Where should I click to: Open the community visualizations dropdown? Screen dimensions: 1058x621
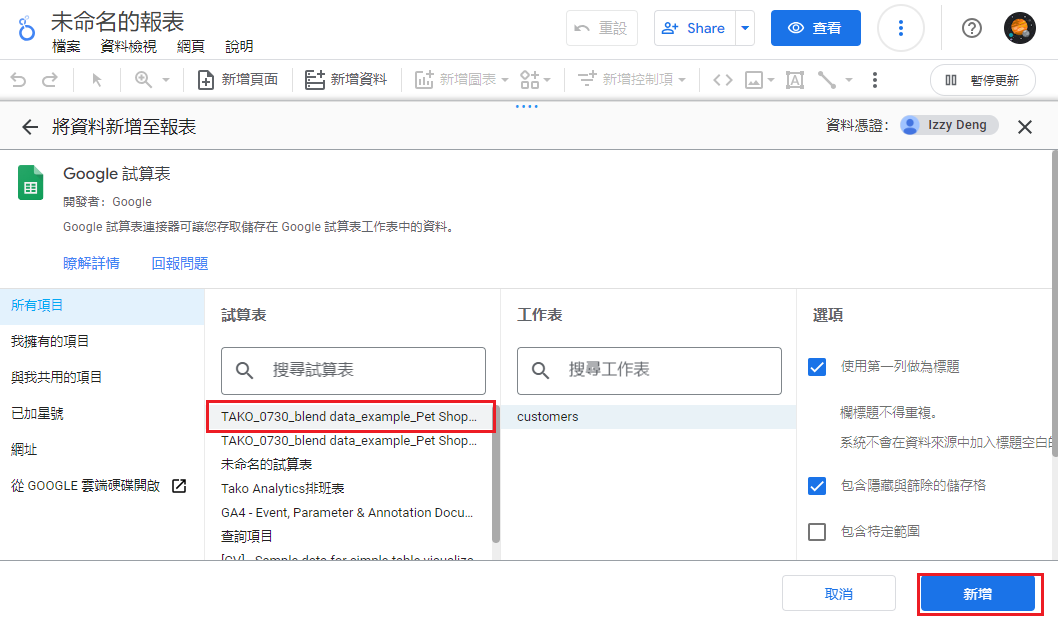pyautogui.click(x=535, y=80)
